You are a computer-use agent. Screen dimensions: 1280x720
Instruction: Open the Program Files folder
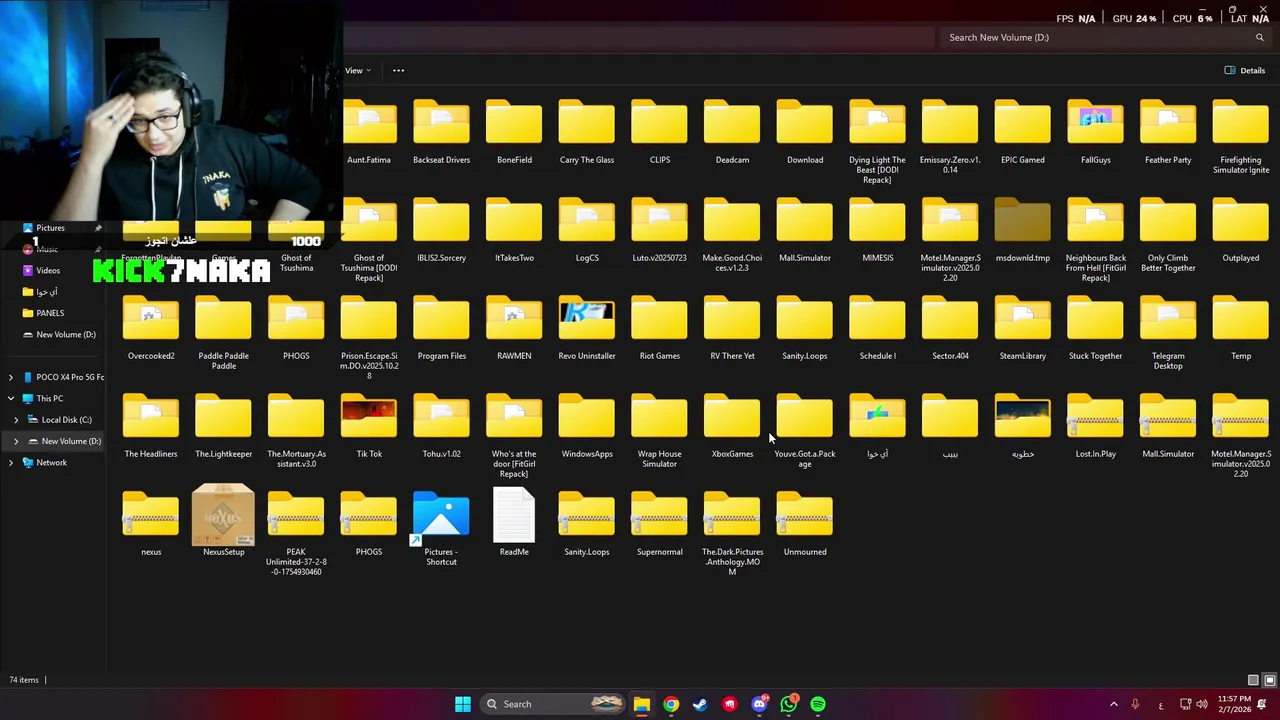point(441,328)
